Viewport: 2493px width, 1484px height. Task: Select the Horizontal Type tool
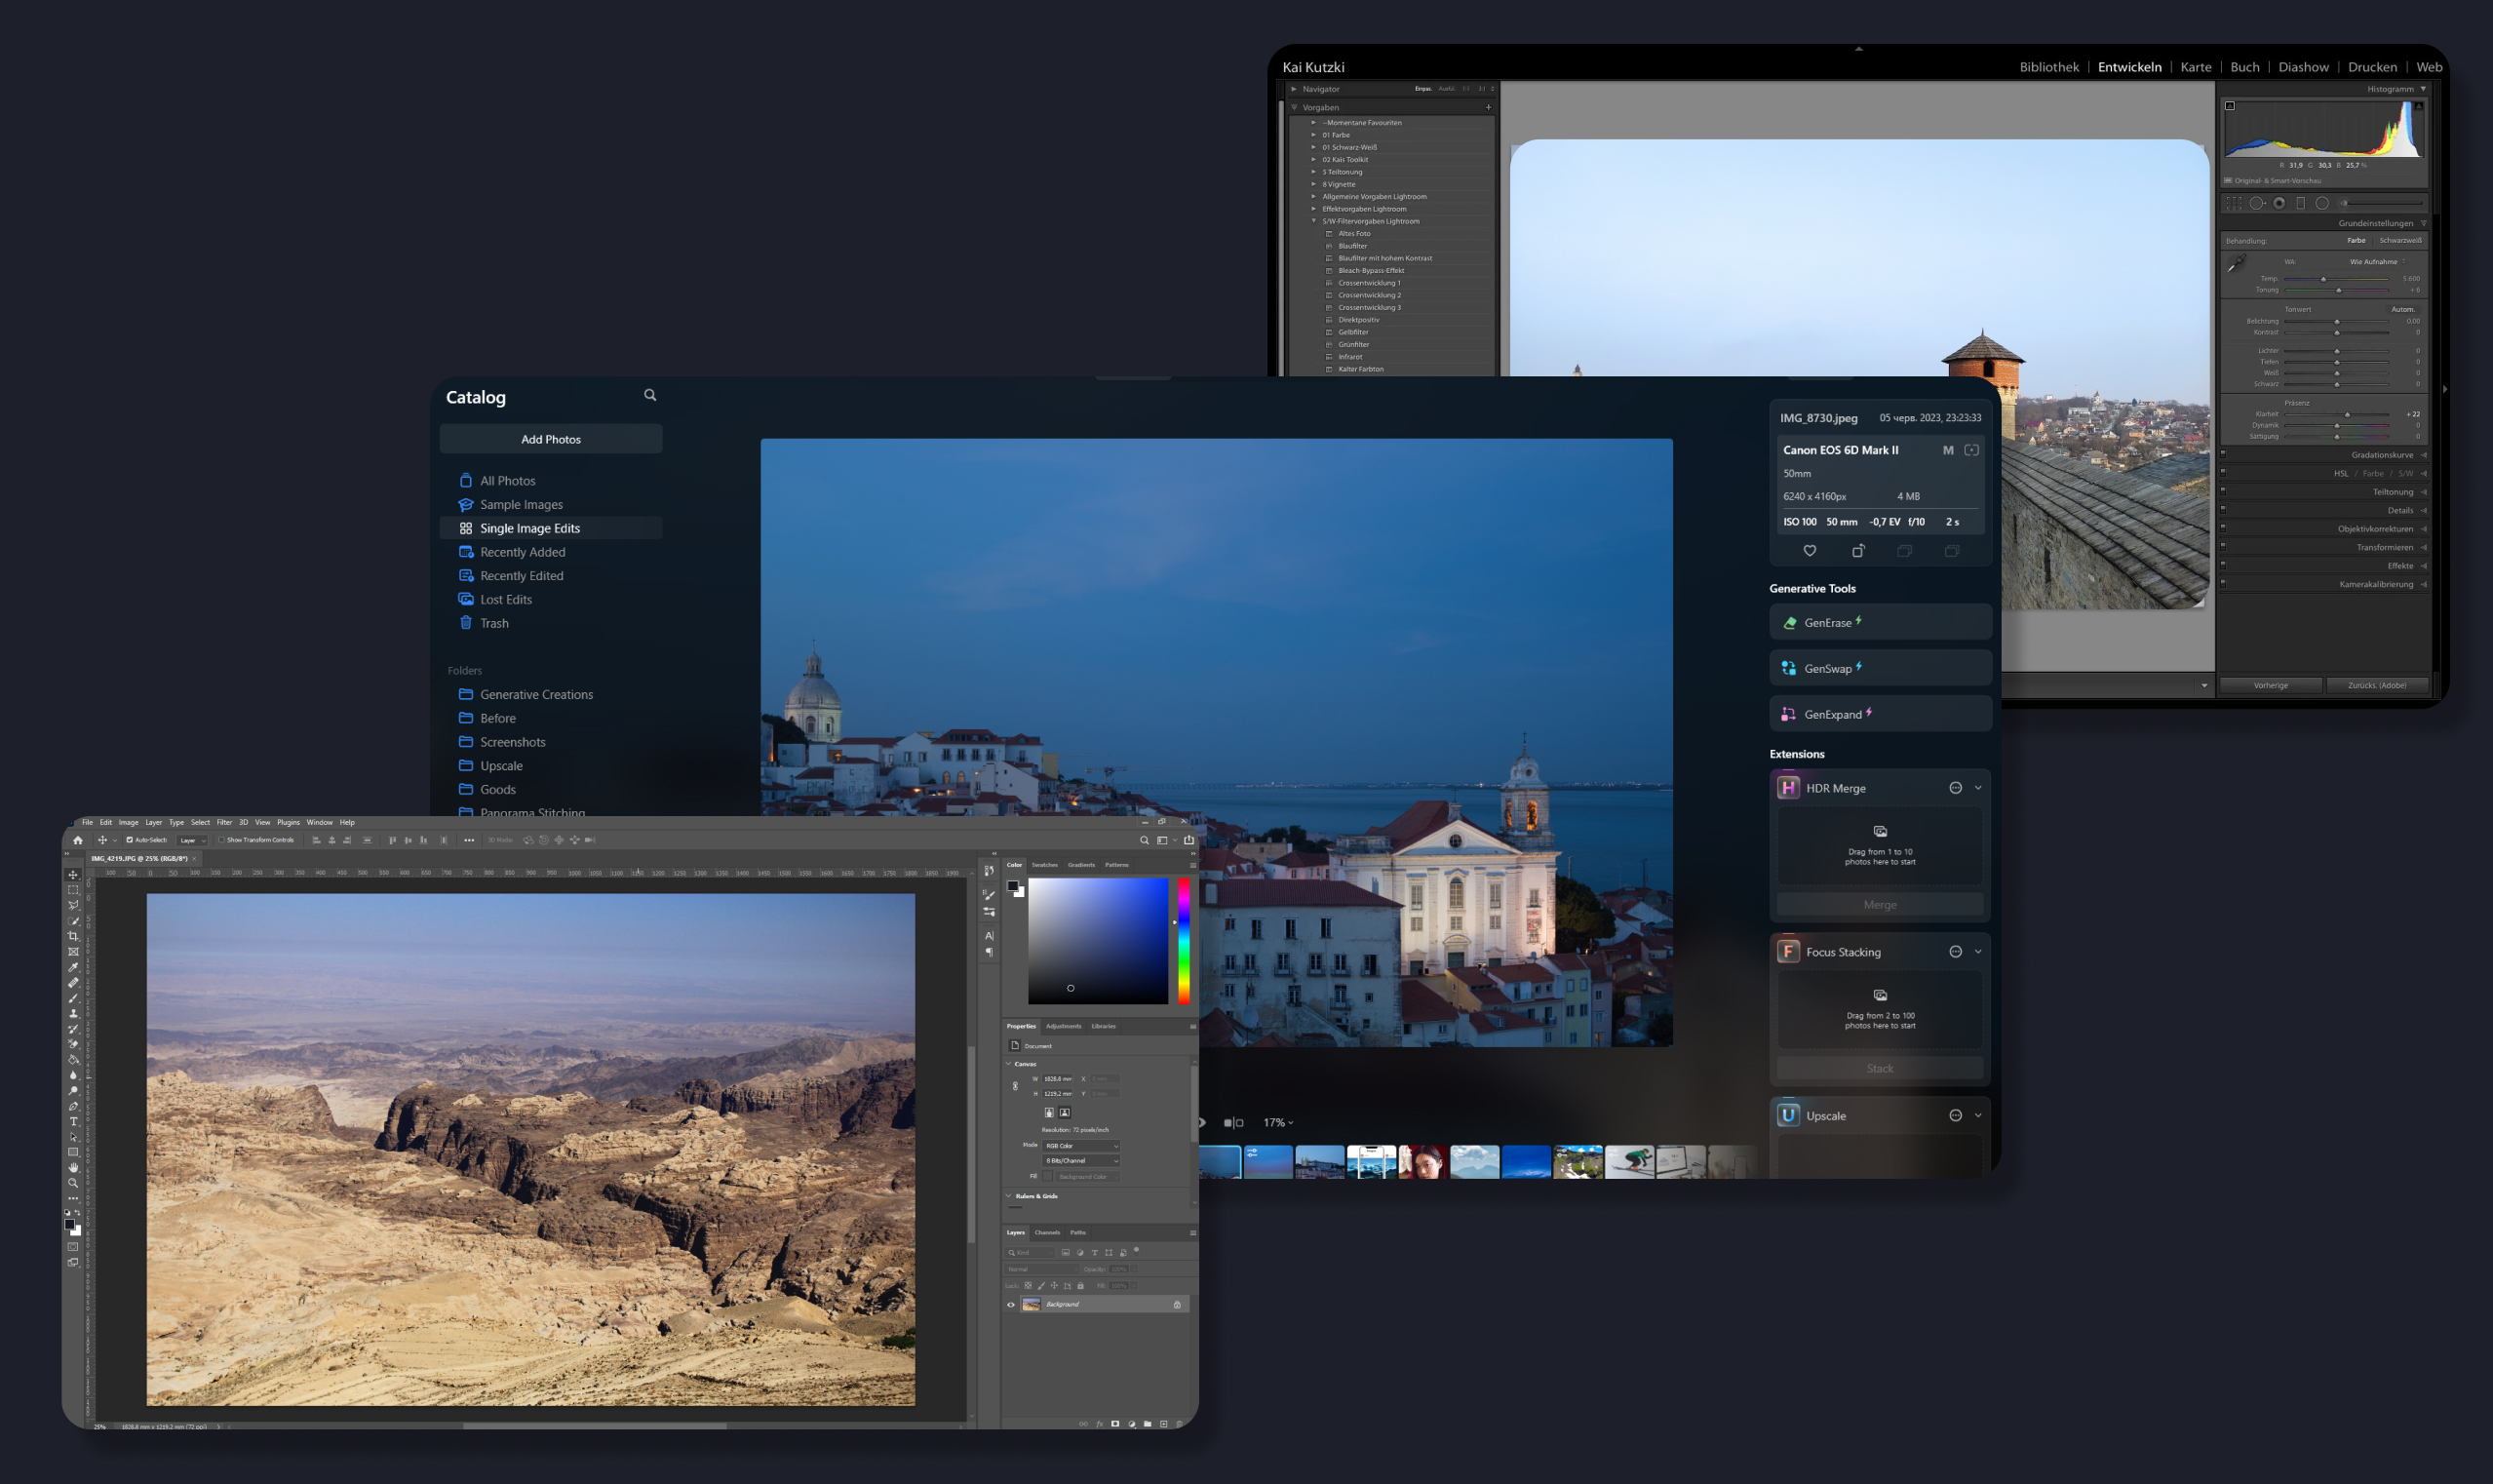coord(73,1121)
